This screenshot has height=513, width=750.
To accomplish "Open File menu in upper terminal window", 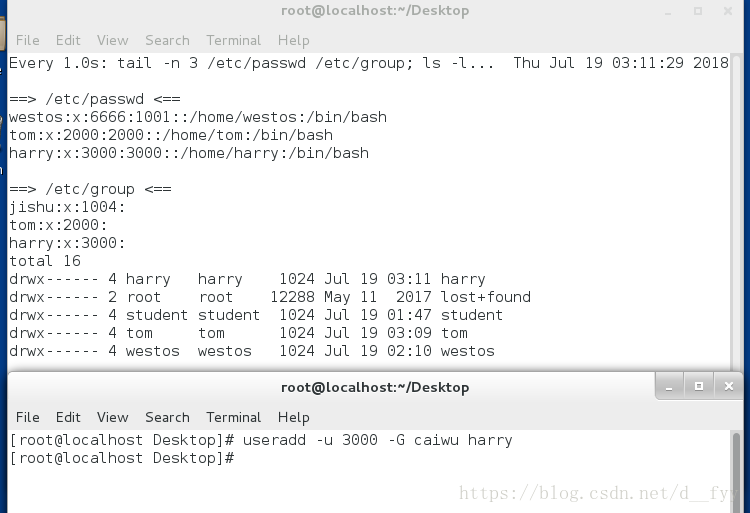I will (x=27, y=40).
